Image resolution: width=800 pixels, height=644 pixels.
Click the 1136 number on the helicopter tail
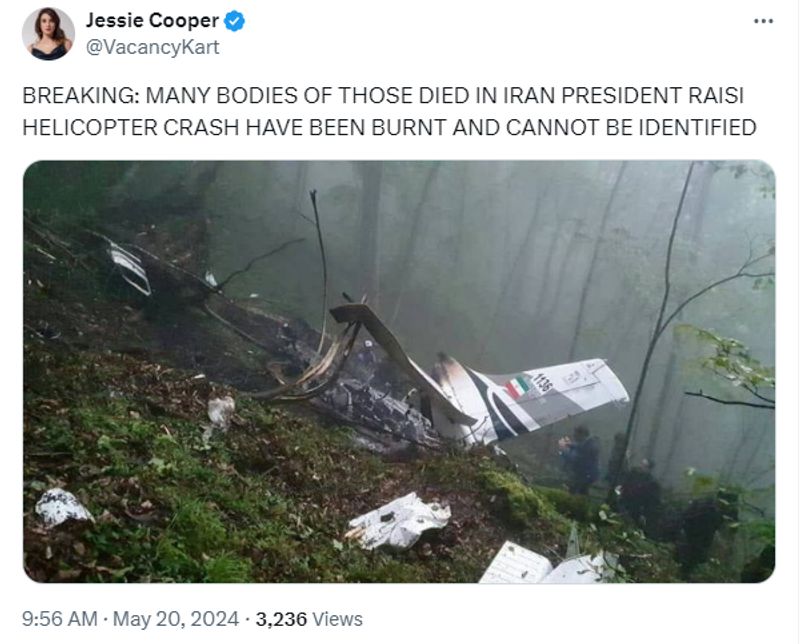click(x=542, y=382)
